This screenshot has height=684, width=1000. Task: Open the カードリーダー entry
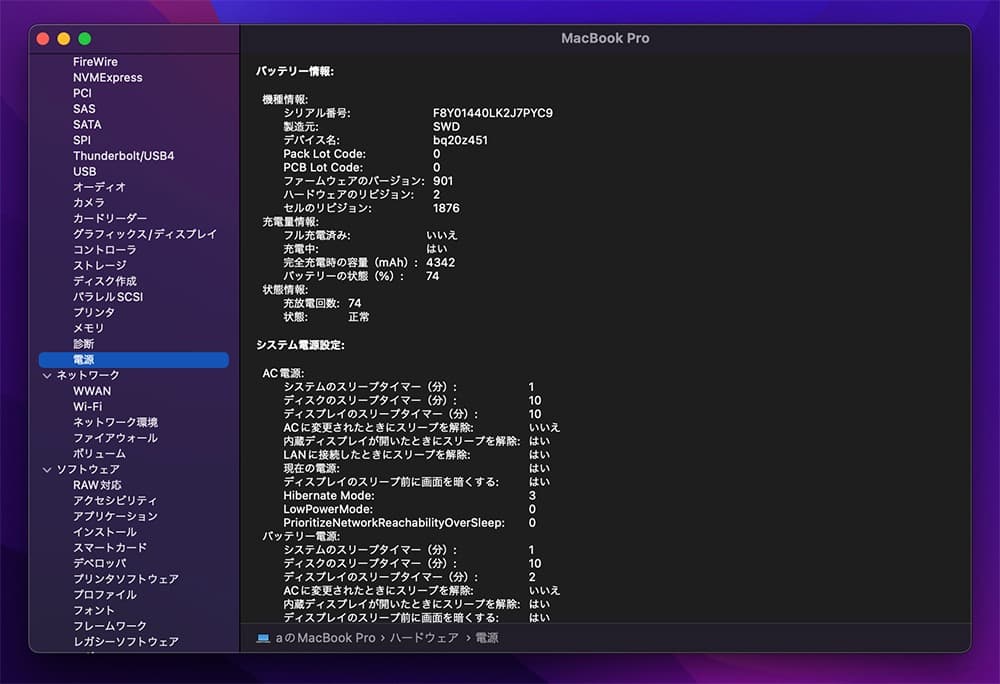pos(110,218)
